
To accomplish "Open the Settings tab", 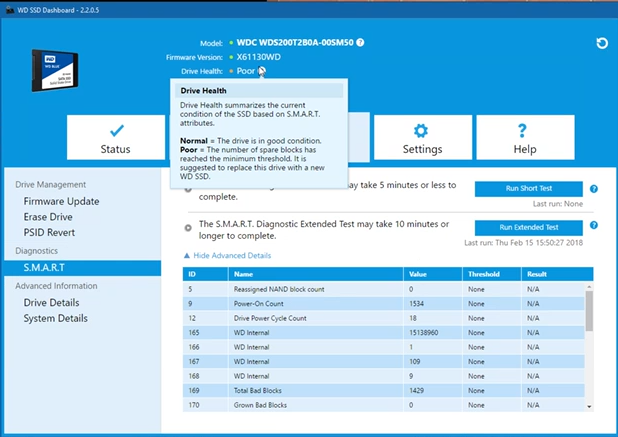I will (x=423, y=138).
